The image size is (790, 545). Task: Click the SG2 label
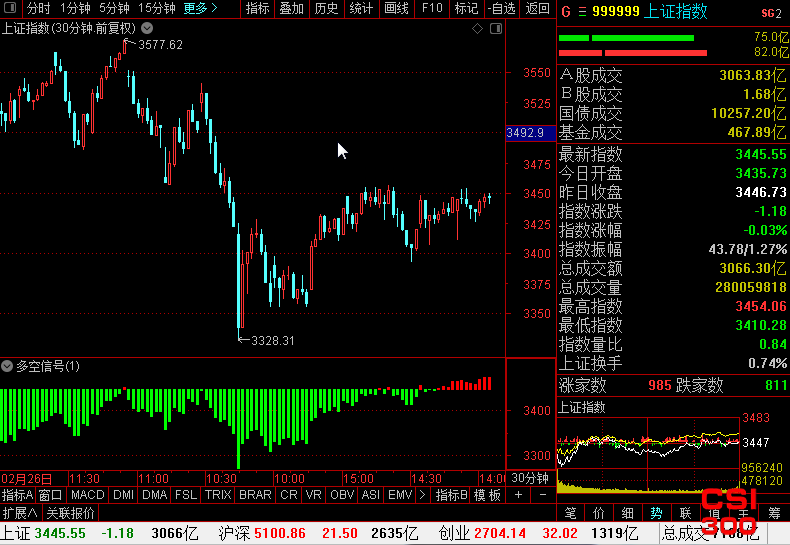pos(771,13)
